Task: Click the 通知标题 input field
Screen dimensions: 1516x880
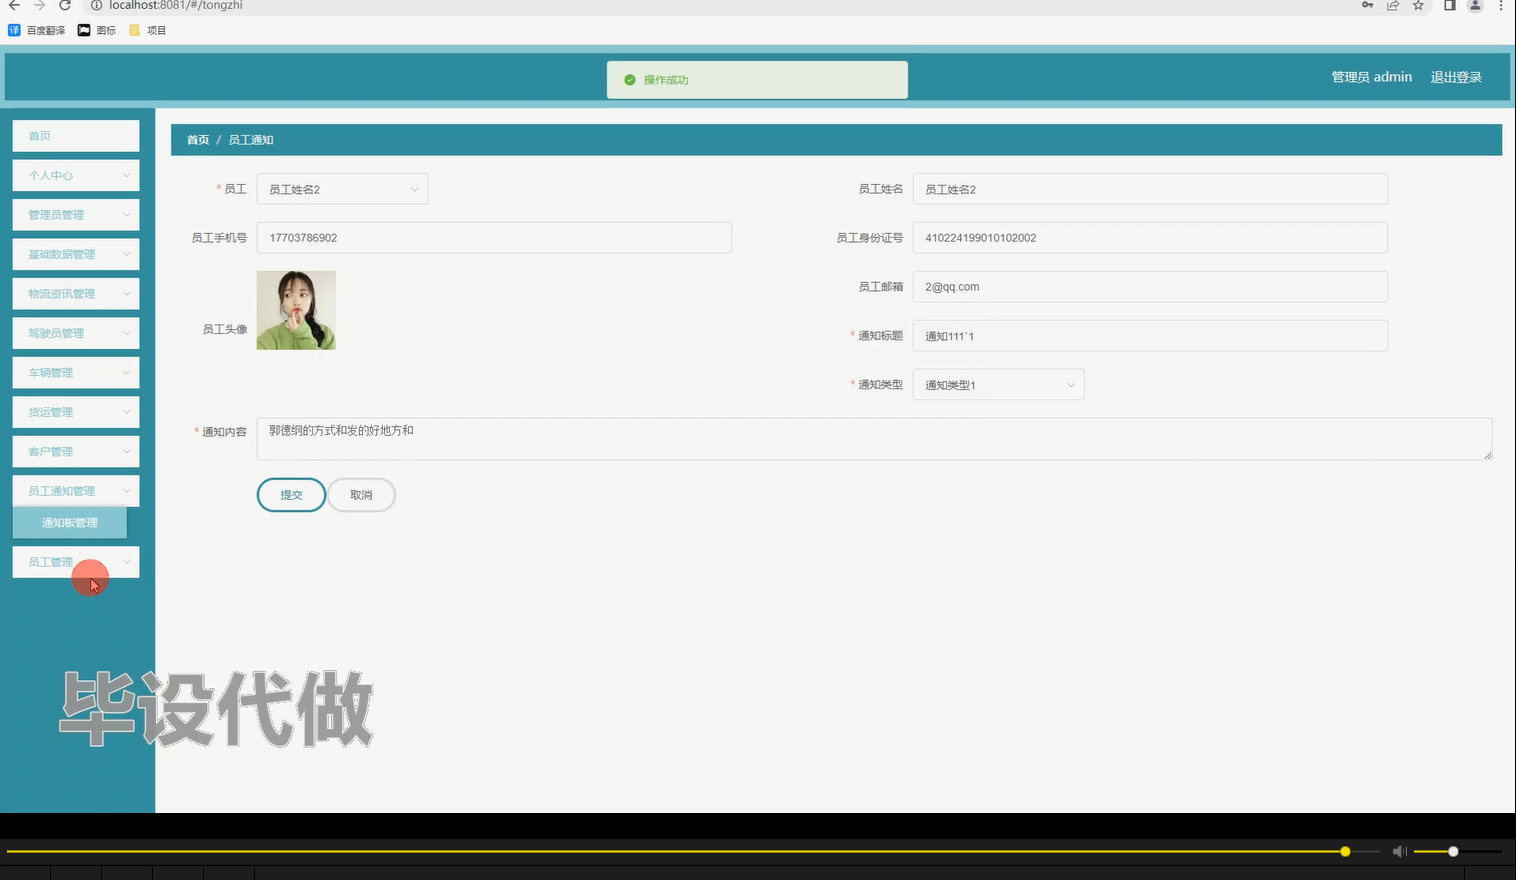Action: (x=1150, y=336)
